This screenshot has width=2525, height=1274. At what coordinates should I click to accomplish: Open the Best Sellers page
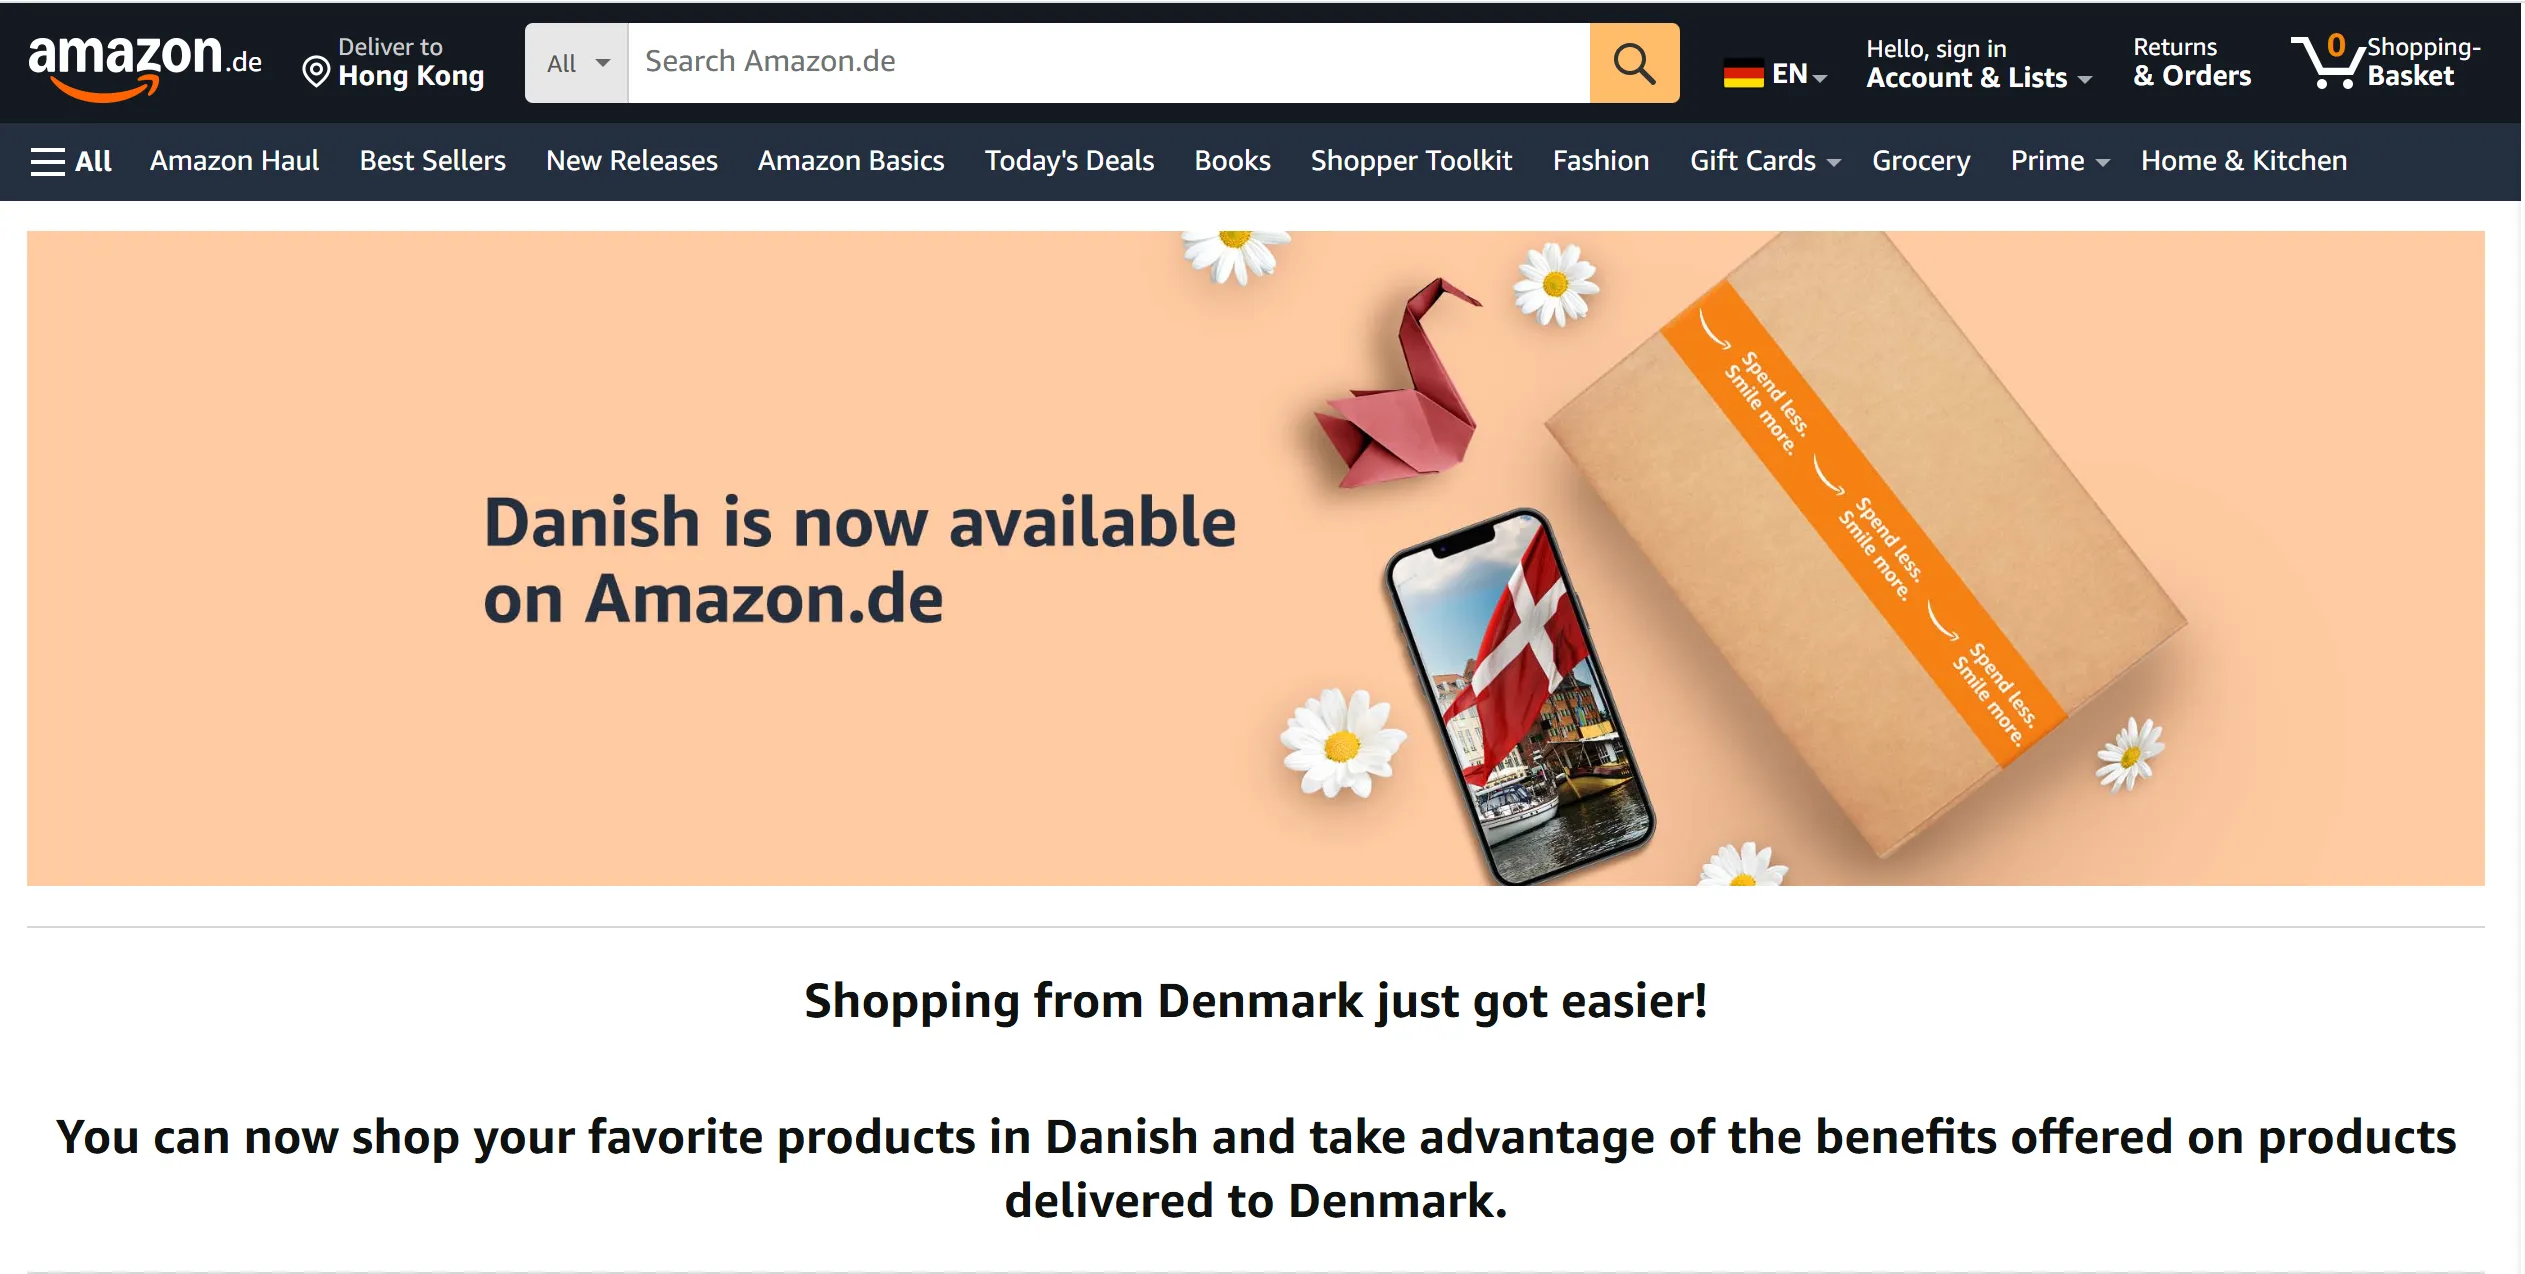coord(432,161)
